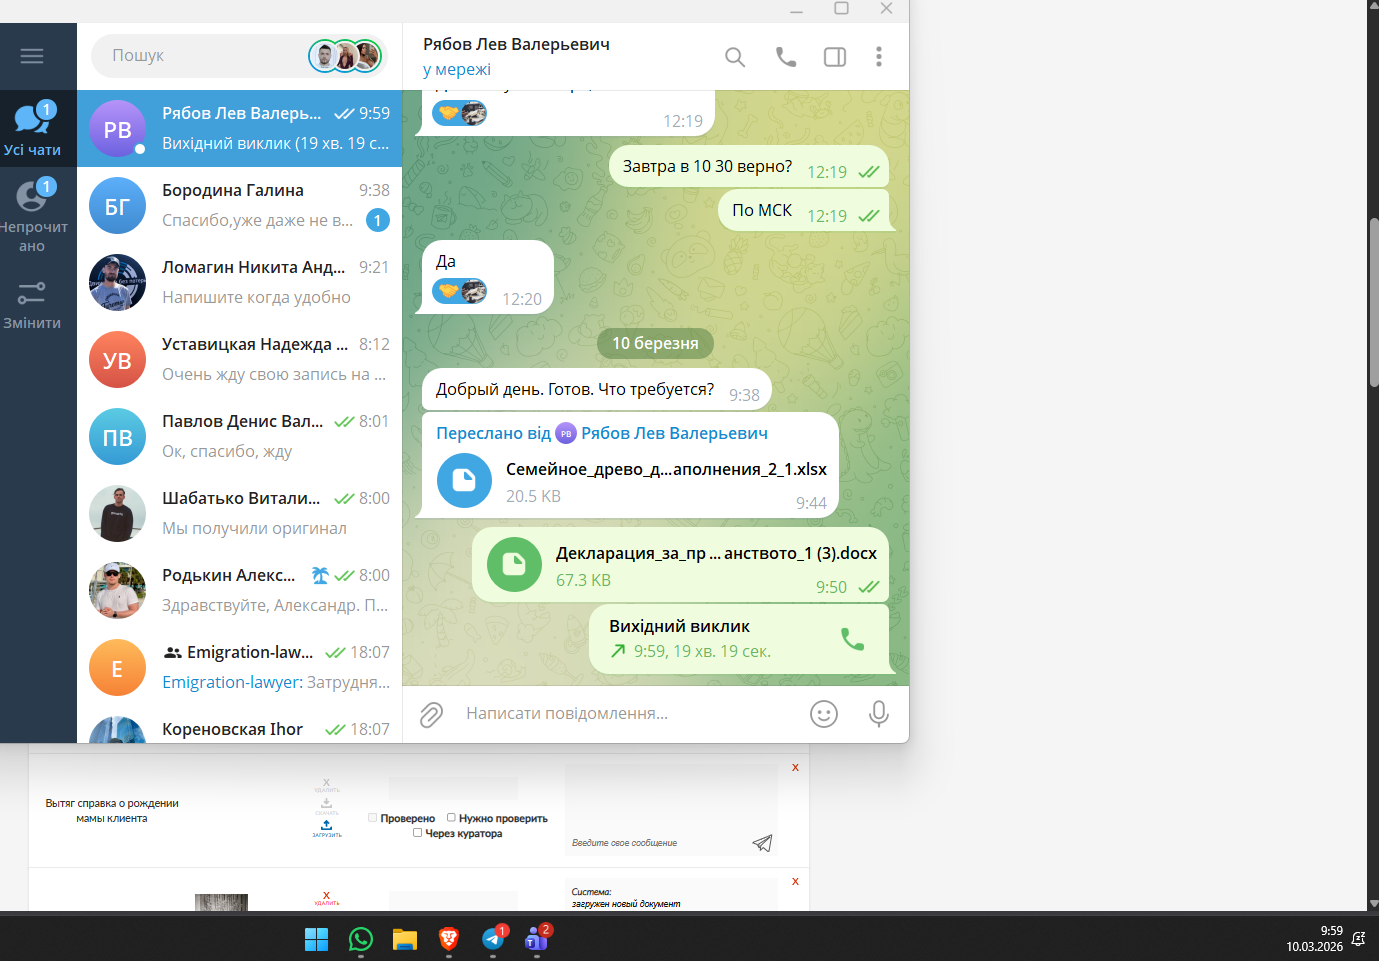
Task: Click the Семейное_древо xlsx file name
Action: 666,469
